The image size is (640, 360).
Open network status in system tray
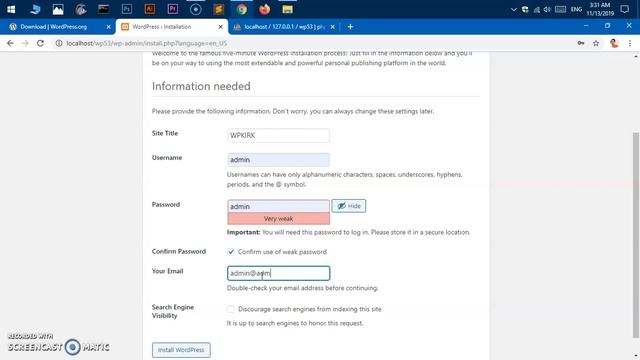point(536,9)
